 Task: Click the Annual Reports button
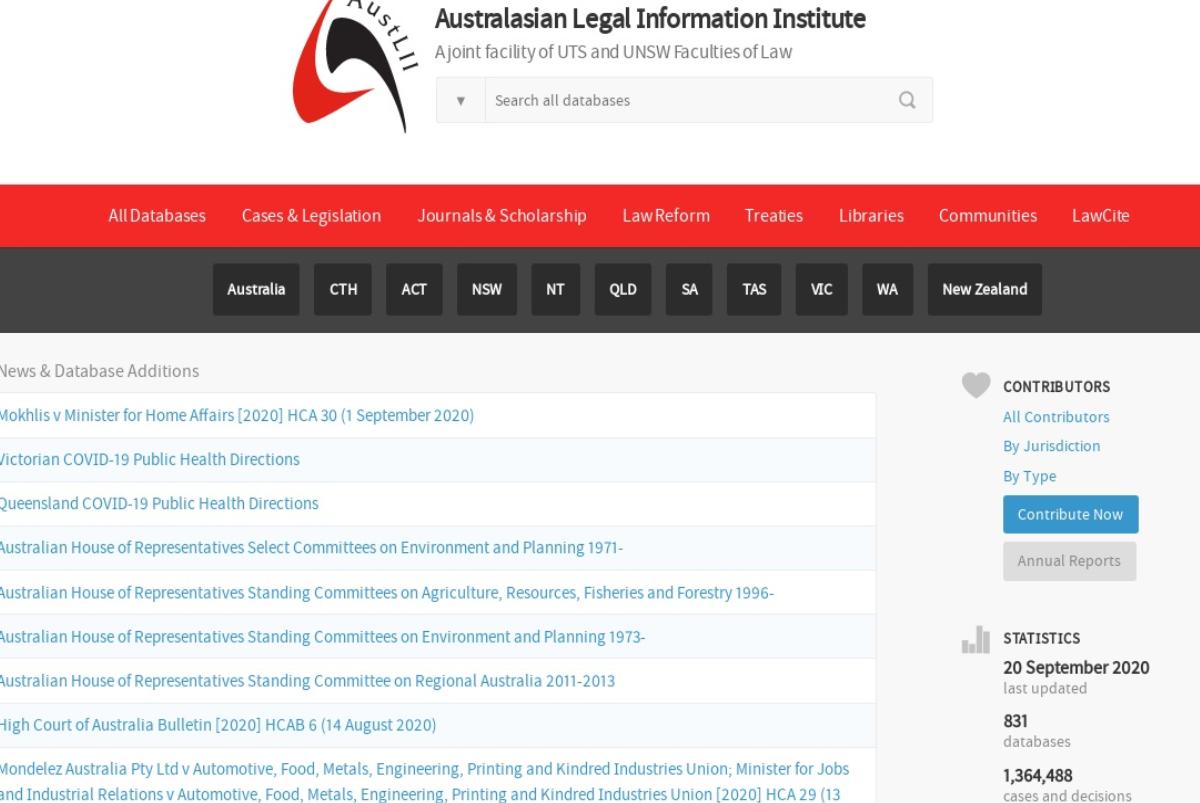(1069, 561)
